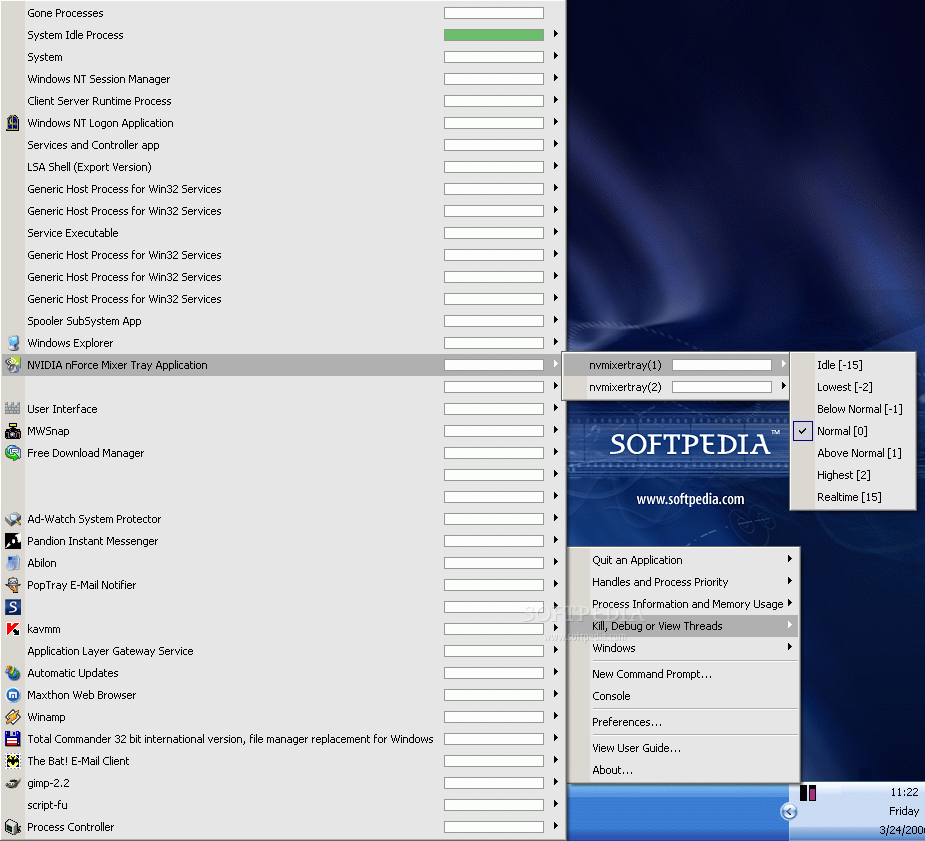Set priority to Lowest [-2]
This screenshot has height=841, width=925.
pos(853,387)
